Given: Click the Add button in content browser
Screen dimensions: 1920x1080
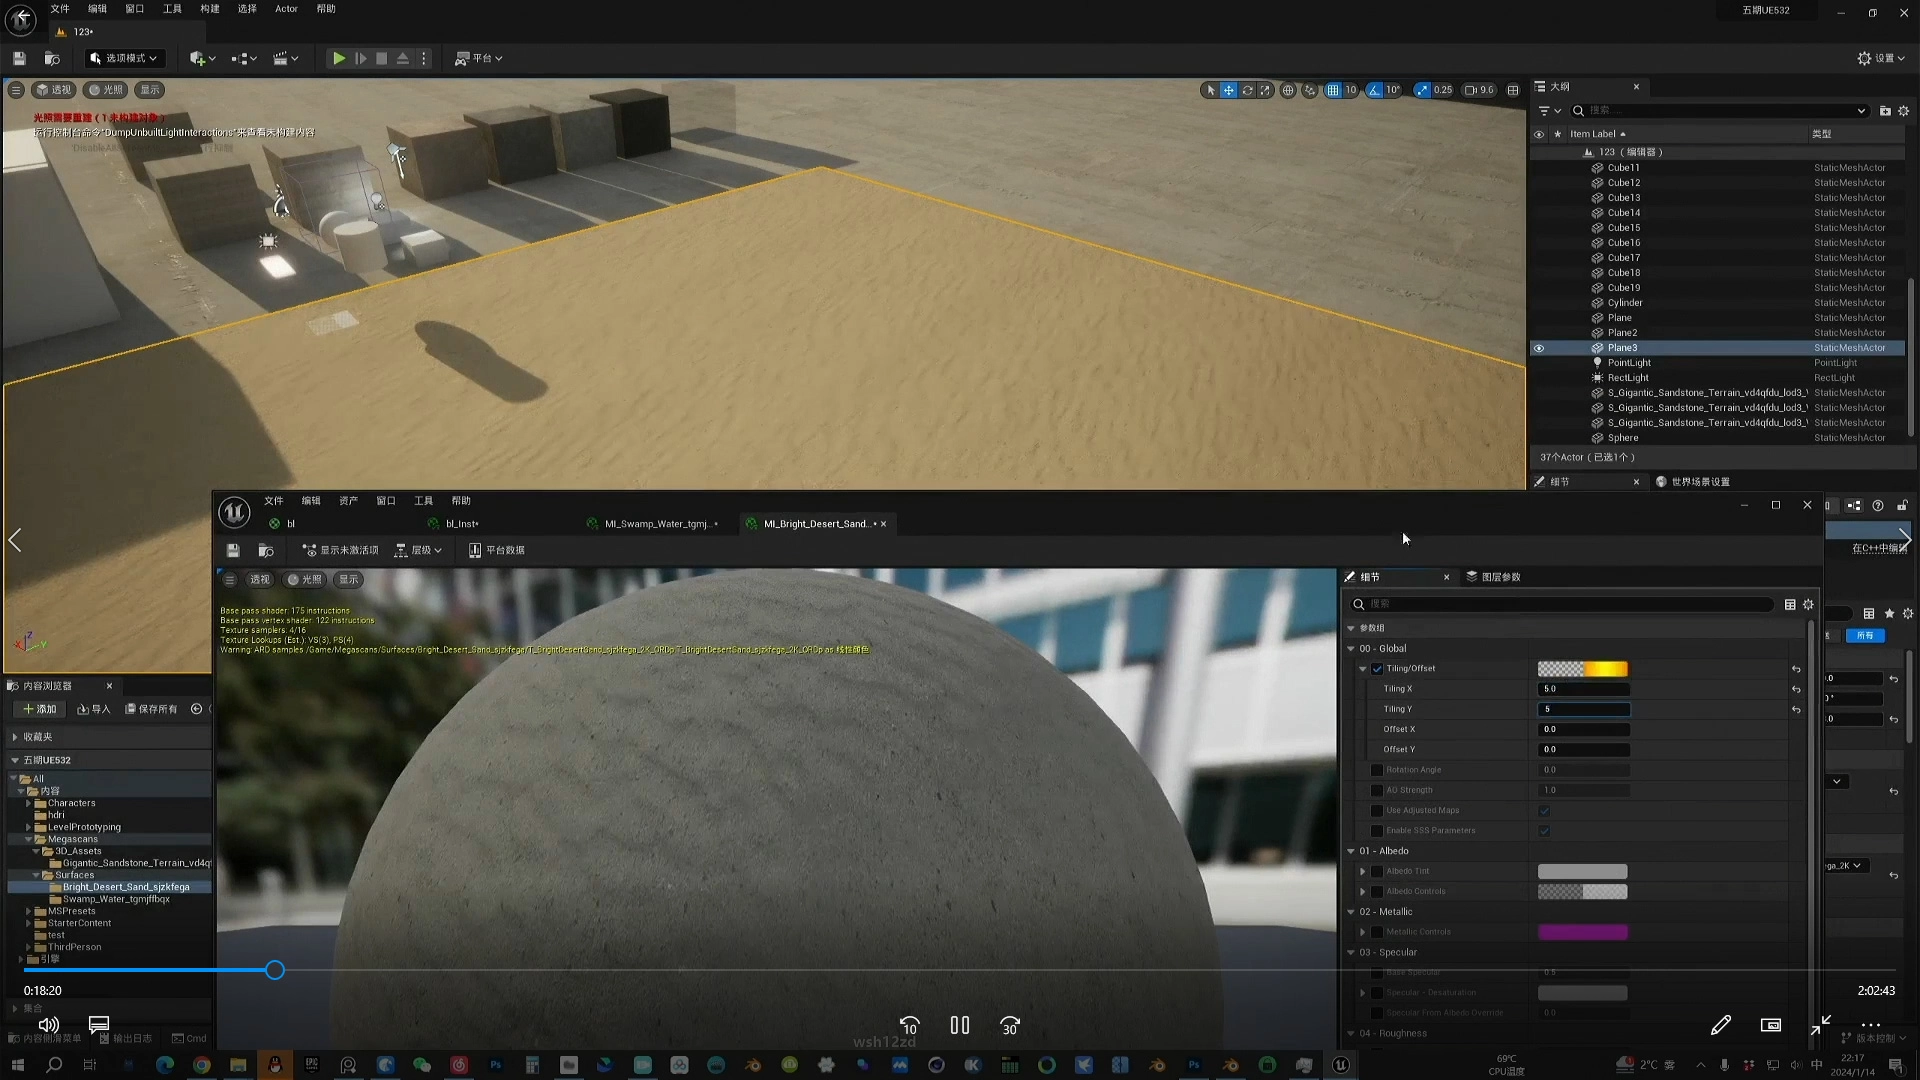Looking at the screenshot, I should pos(40,709).
